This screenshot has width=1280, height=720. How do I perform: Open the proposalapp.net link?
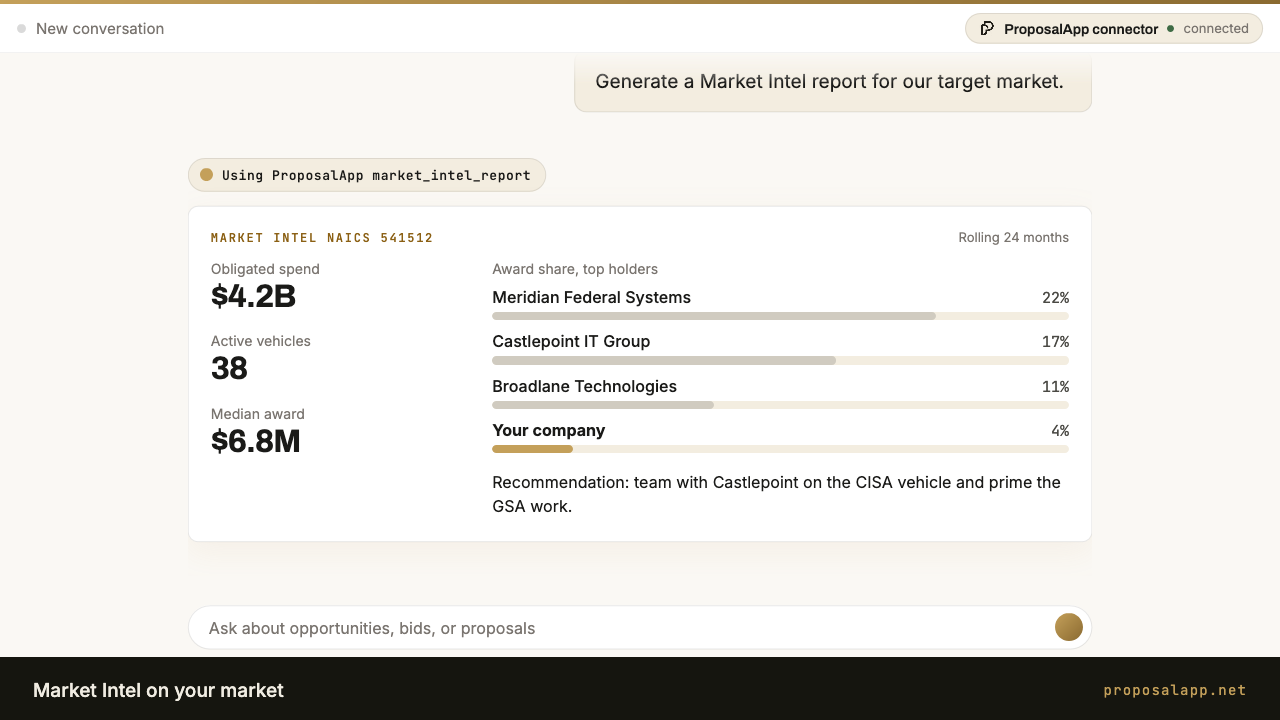[1175, 690]
